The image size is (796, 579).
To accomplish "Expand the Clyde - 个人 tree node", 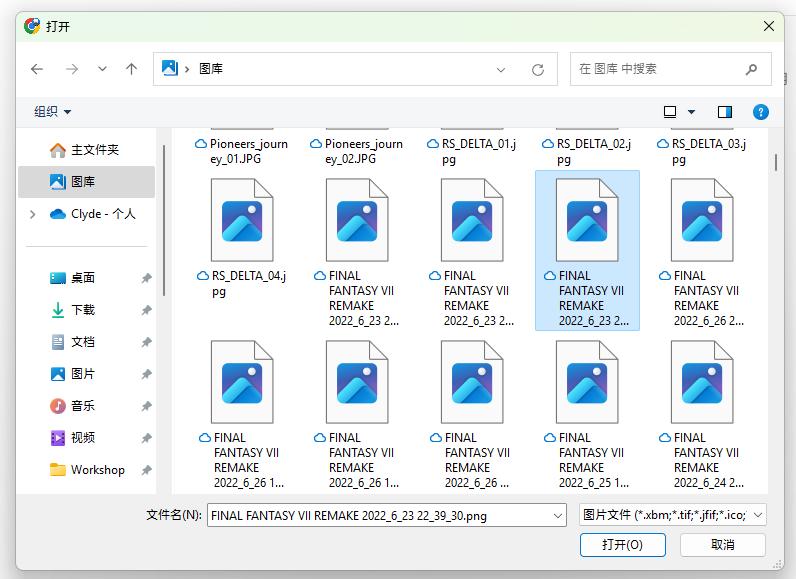I will (x=32, y=214).
